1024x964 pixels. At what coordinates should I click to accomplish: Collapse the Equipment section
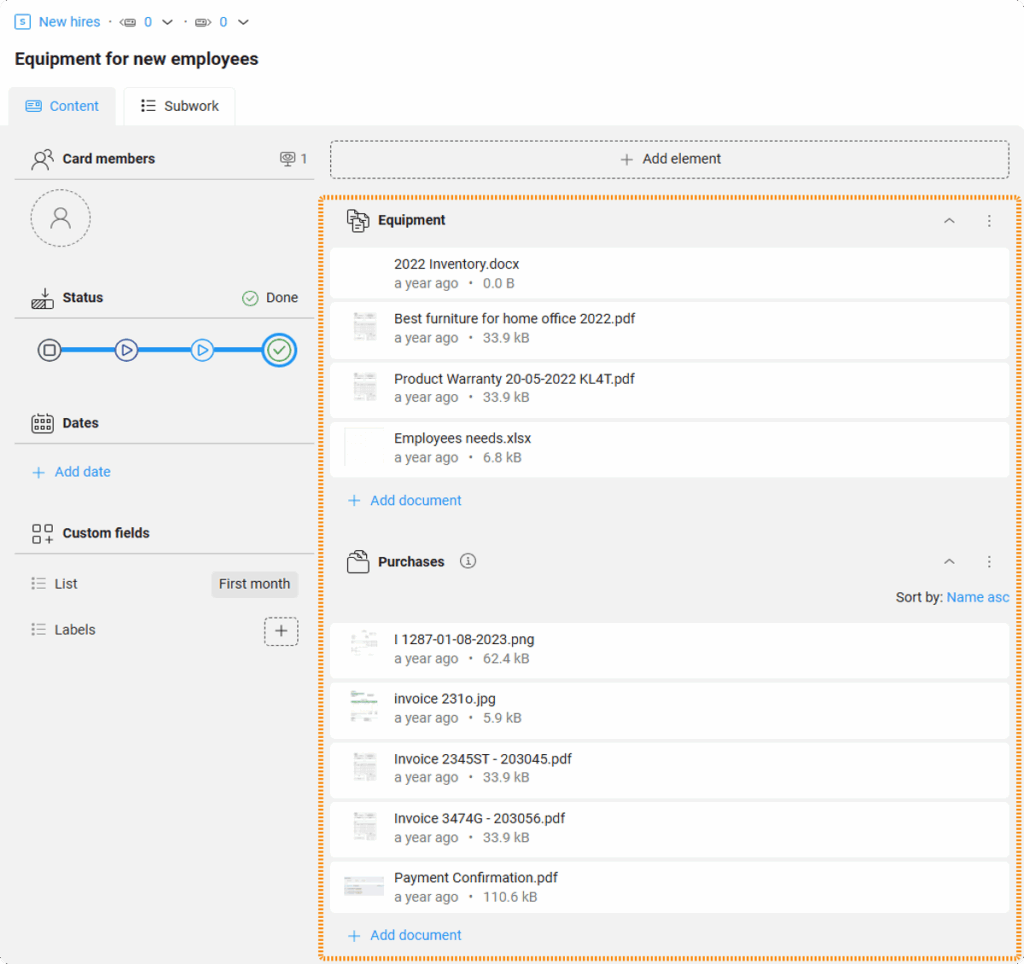[949, 220]
